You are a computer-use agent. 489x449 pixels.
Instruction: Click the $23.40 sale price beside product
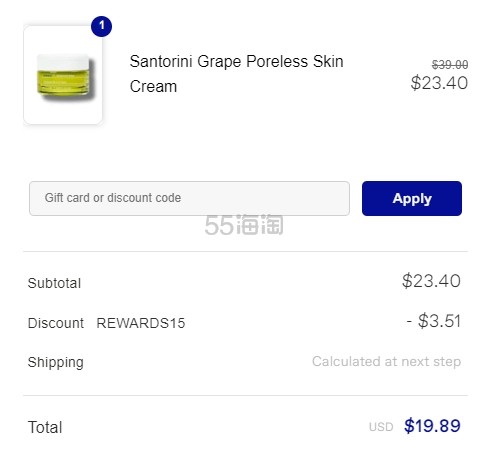pos(439,83)
